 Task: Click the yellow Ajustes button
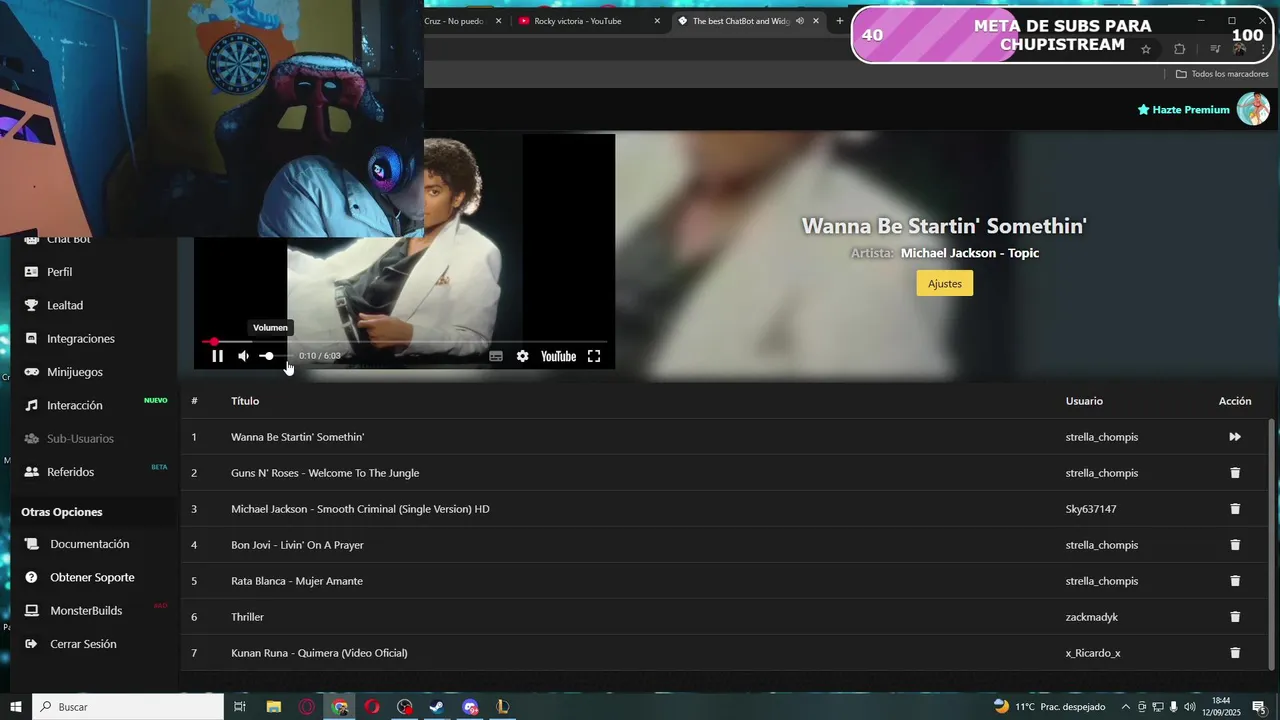click(x=944, y=283)
